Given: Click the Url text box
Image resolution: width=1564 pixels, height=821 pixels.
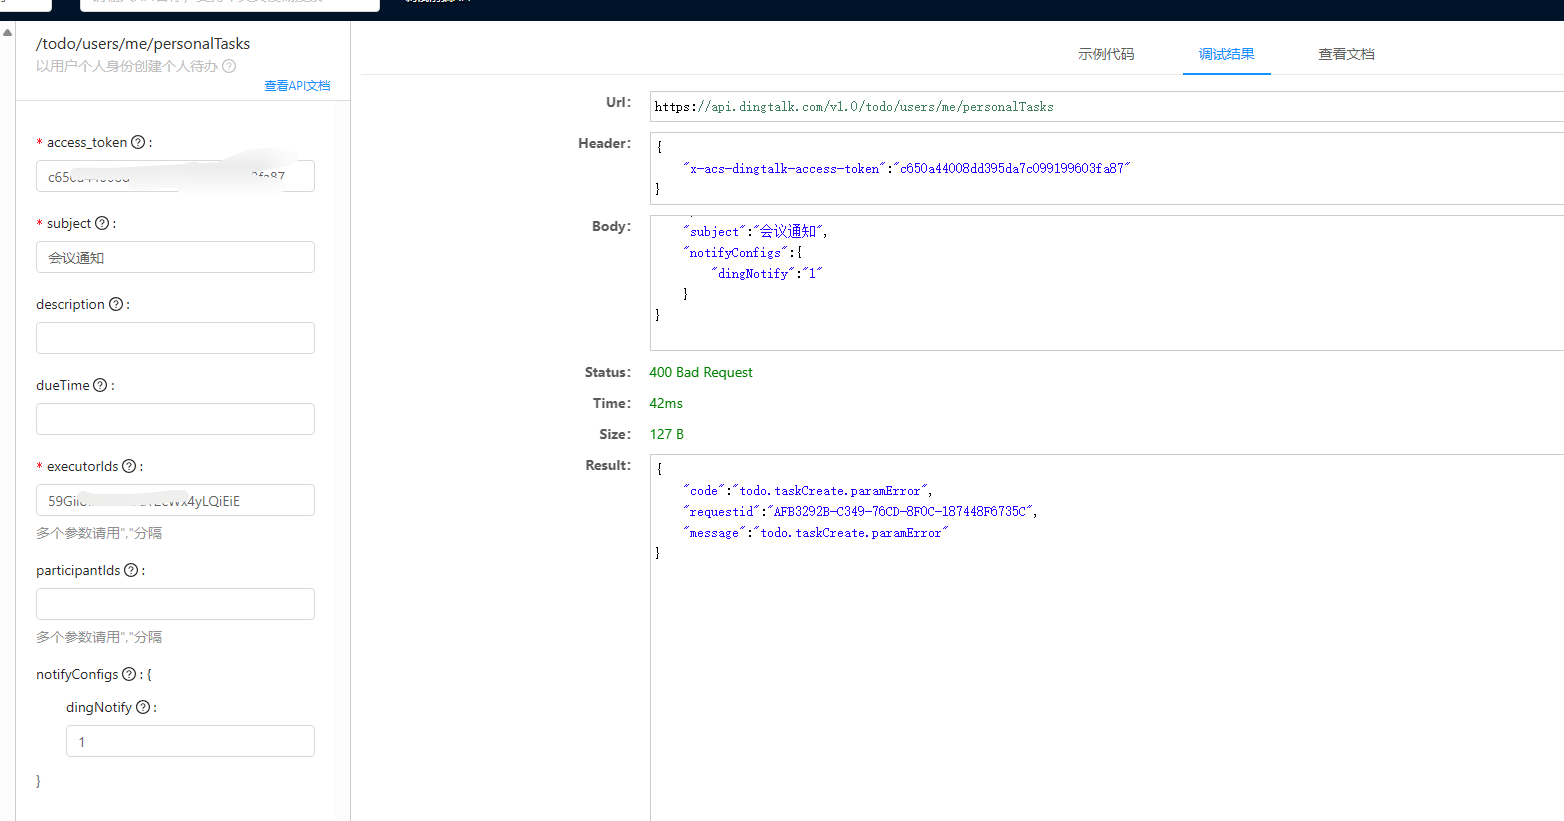Looking at the screenshot, I should (x=1107, y=106).
